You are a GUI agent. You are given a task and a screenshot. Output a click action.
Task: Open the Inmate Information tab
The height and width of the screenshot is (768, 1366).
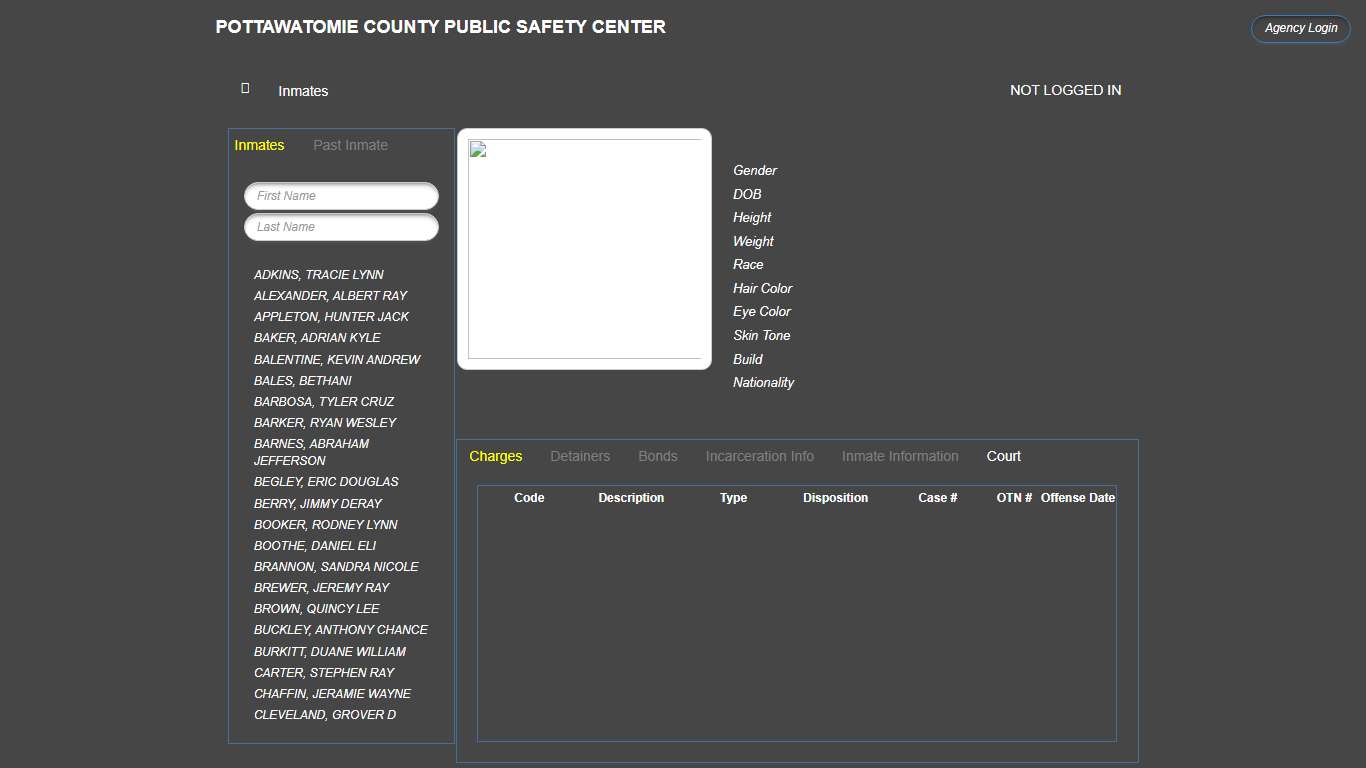pos(899,456)
